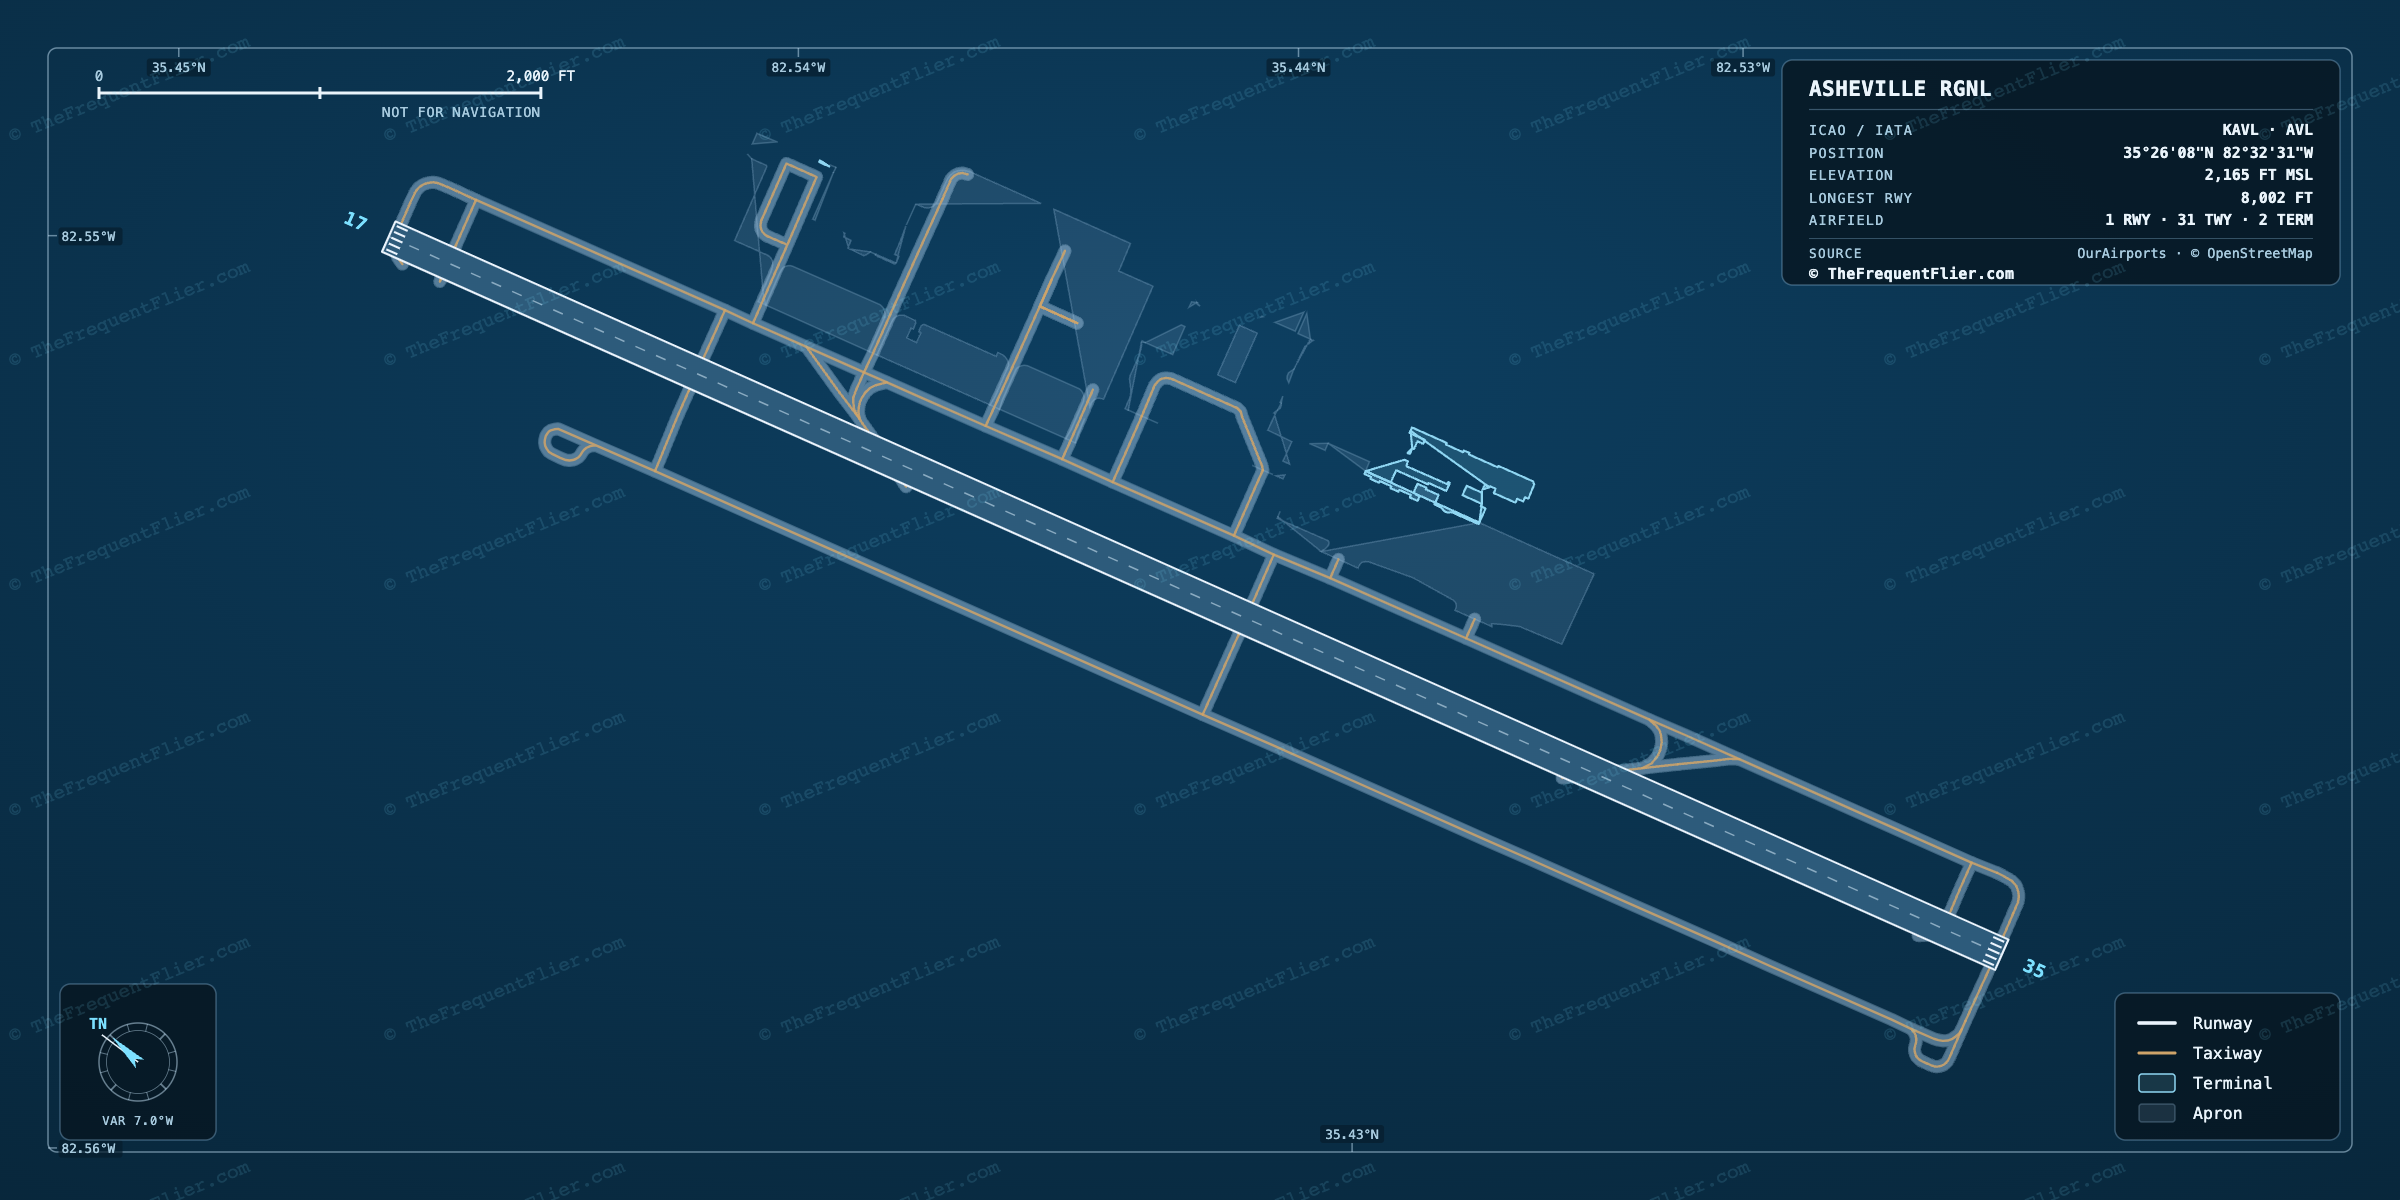Click the true north compass icon

coord(138,1061)
